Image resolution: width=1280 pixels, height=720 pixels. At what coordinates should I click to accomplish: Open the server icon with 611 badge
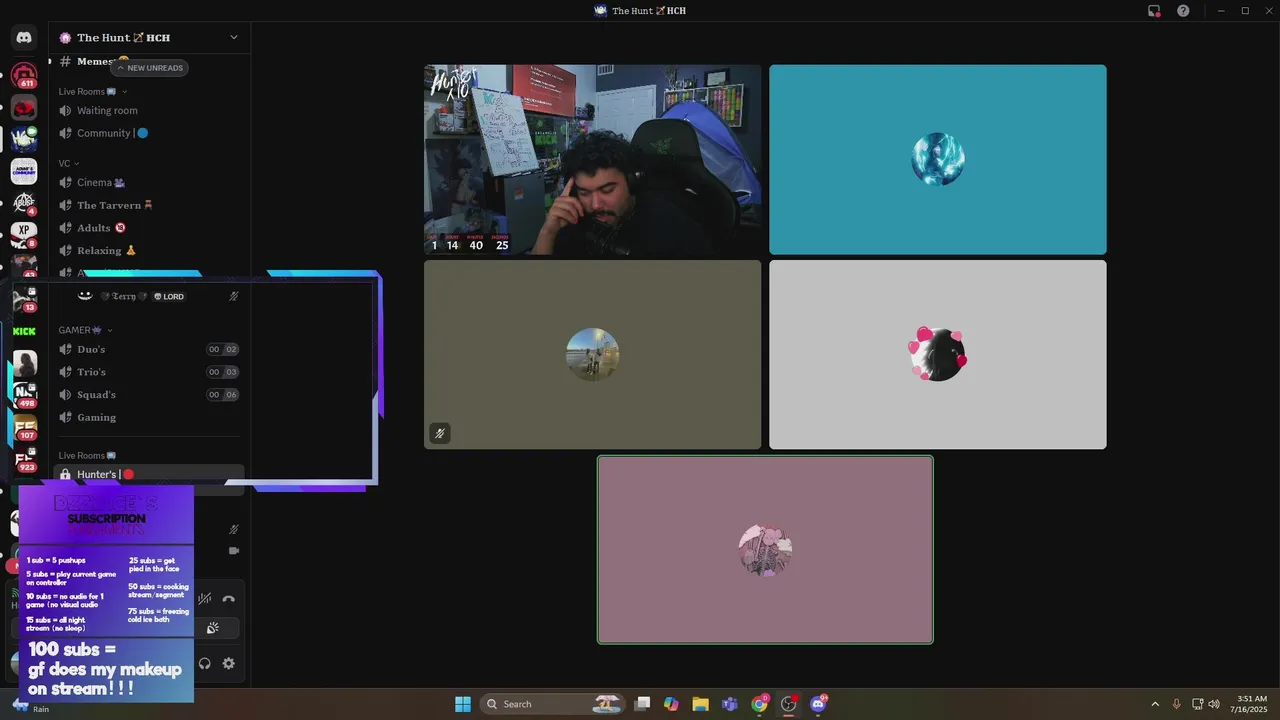click(x=24, y=75)
